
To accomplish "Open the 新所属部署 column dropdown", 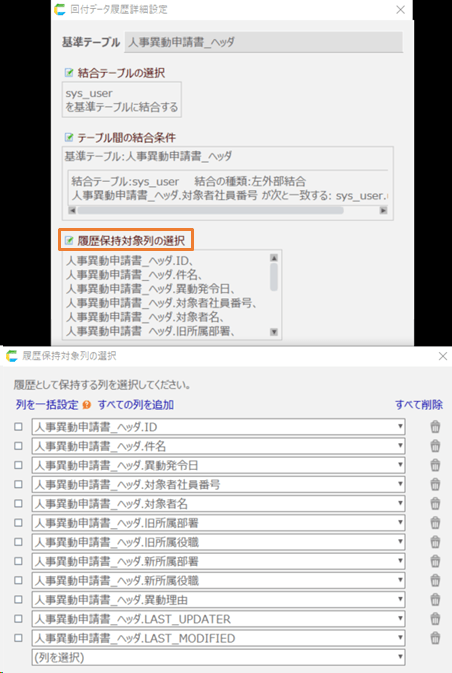I will [x=218, y=561].
